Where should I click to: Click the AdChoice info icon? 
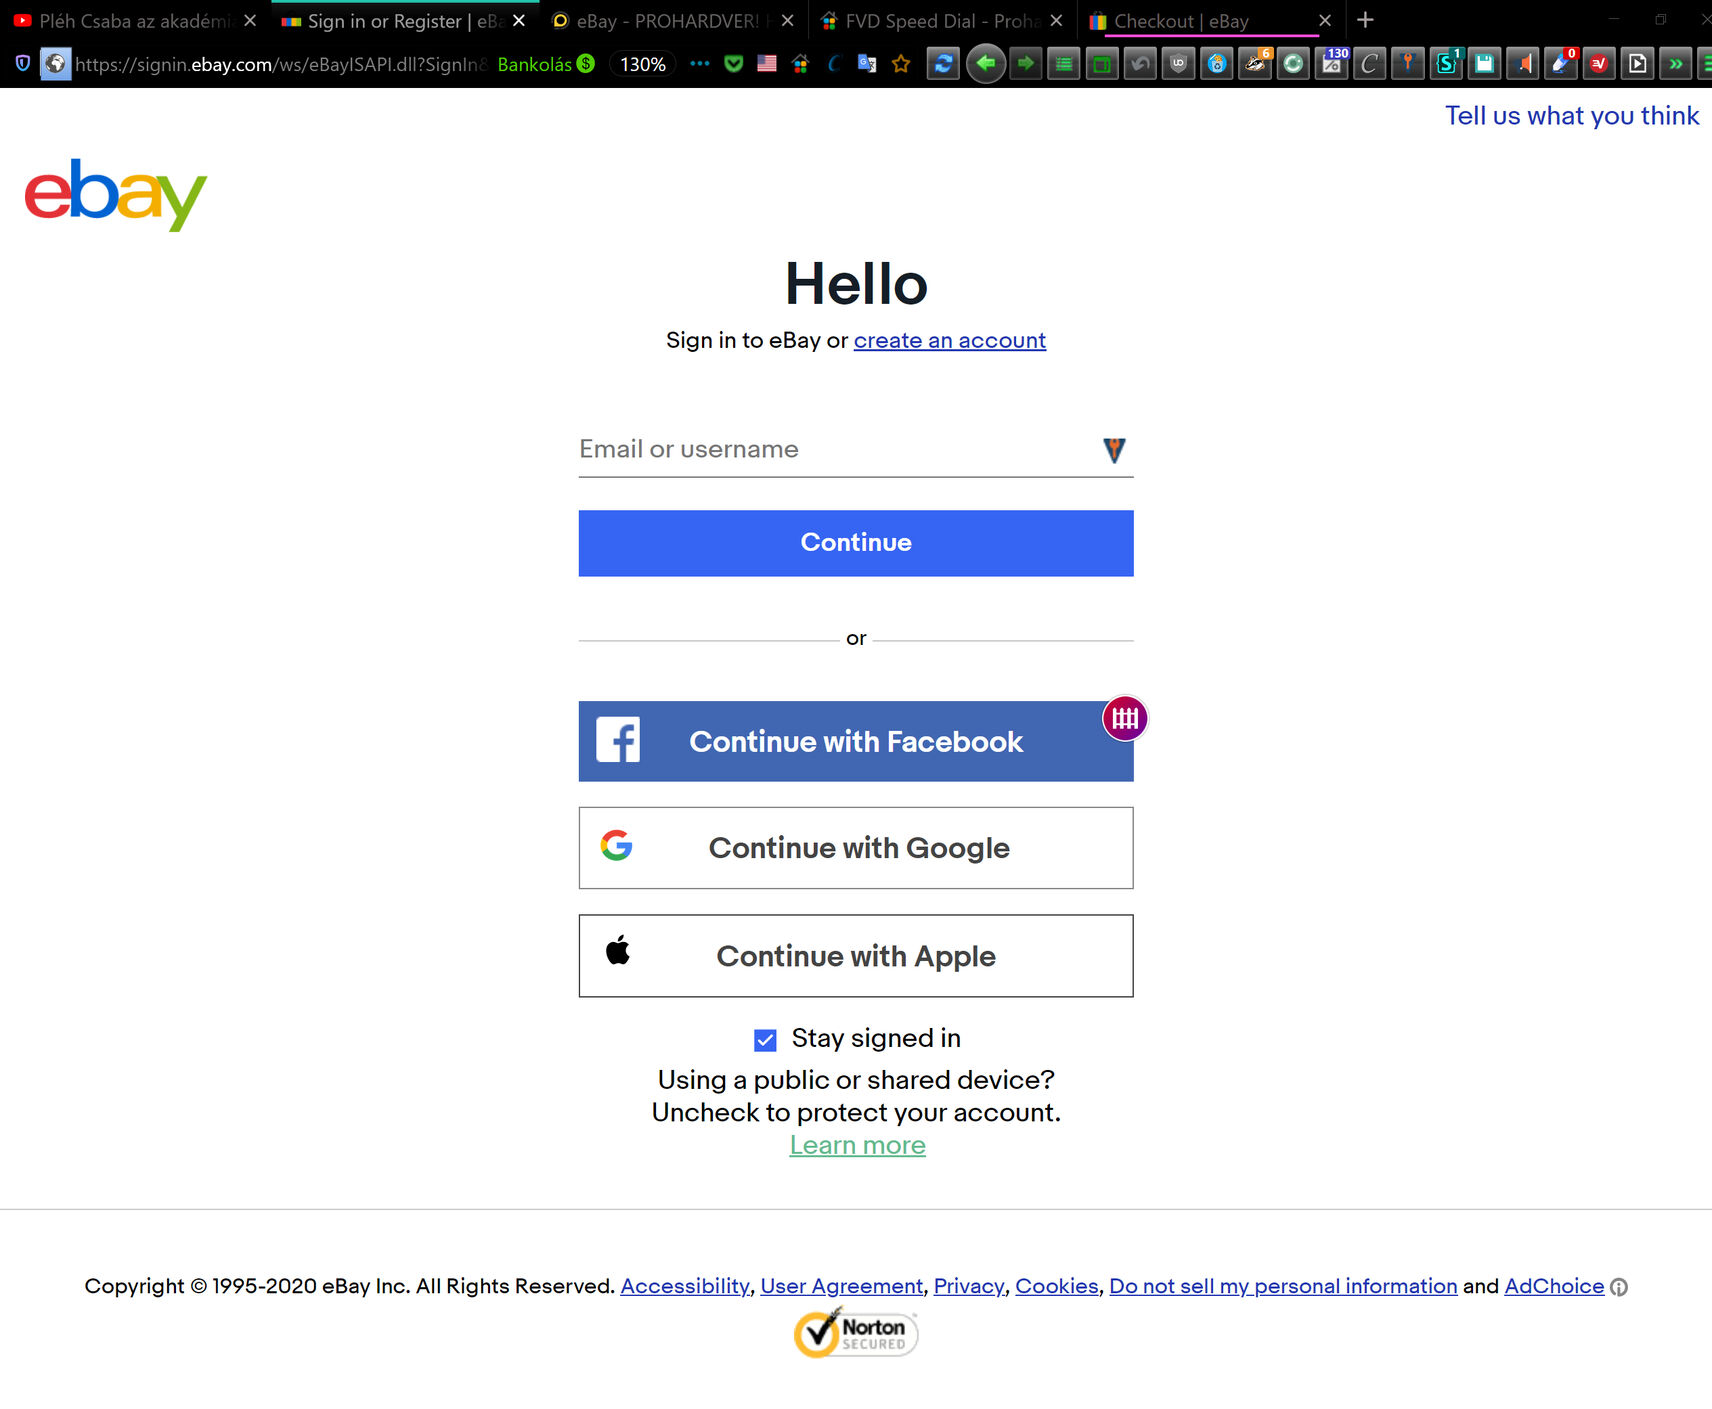(x=1619, y=1288)
